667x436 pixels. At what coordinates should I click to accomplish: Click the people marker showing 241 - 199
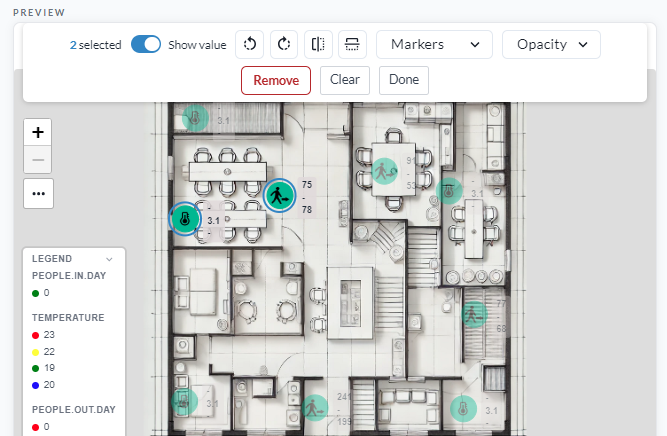coord(314,408)
